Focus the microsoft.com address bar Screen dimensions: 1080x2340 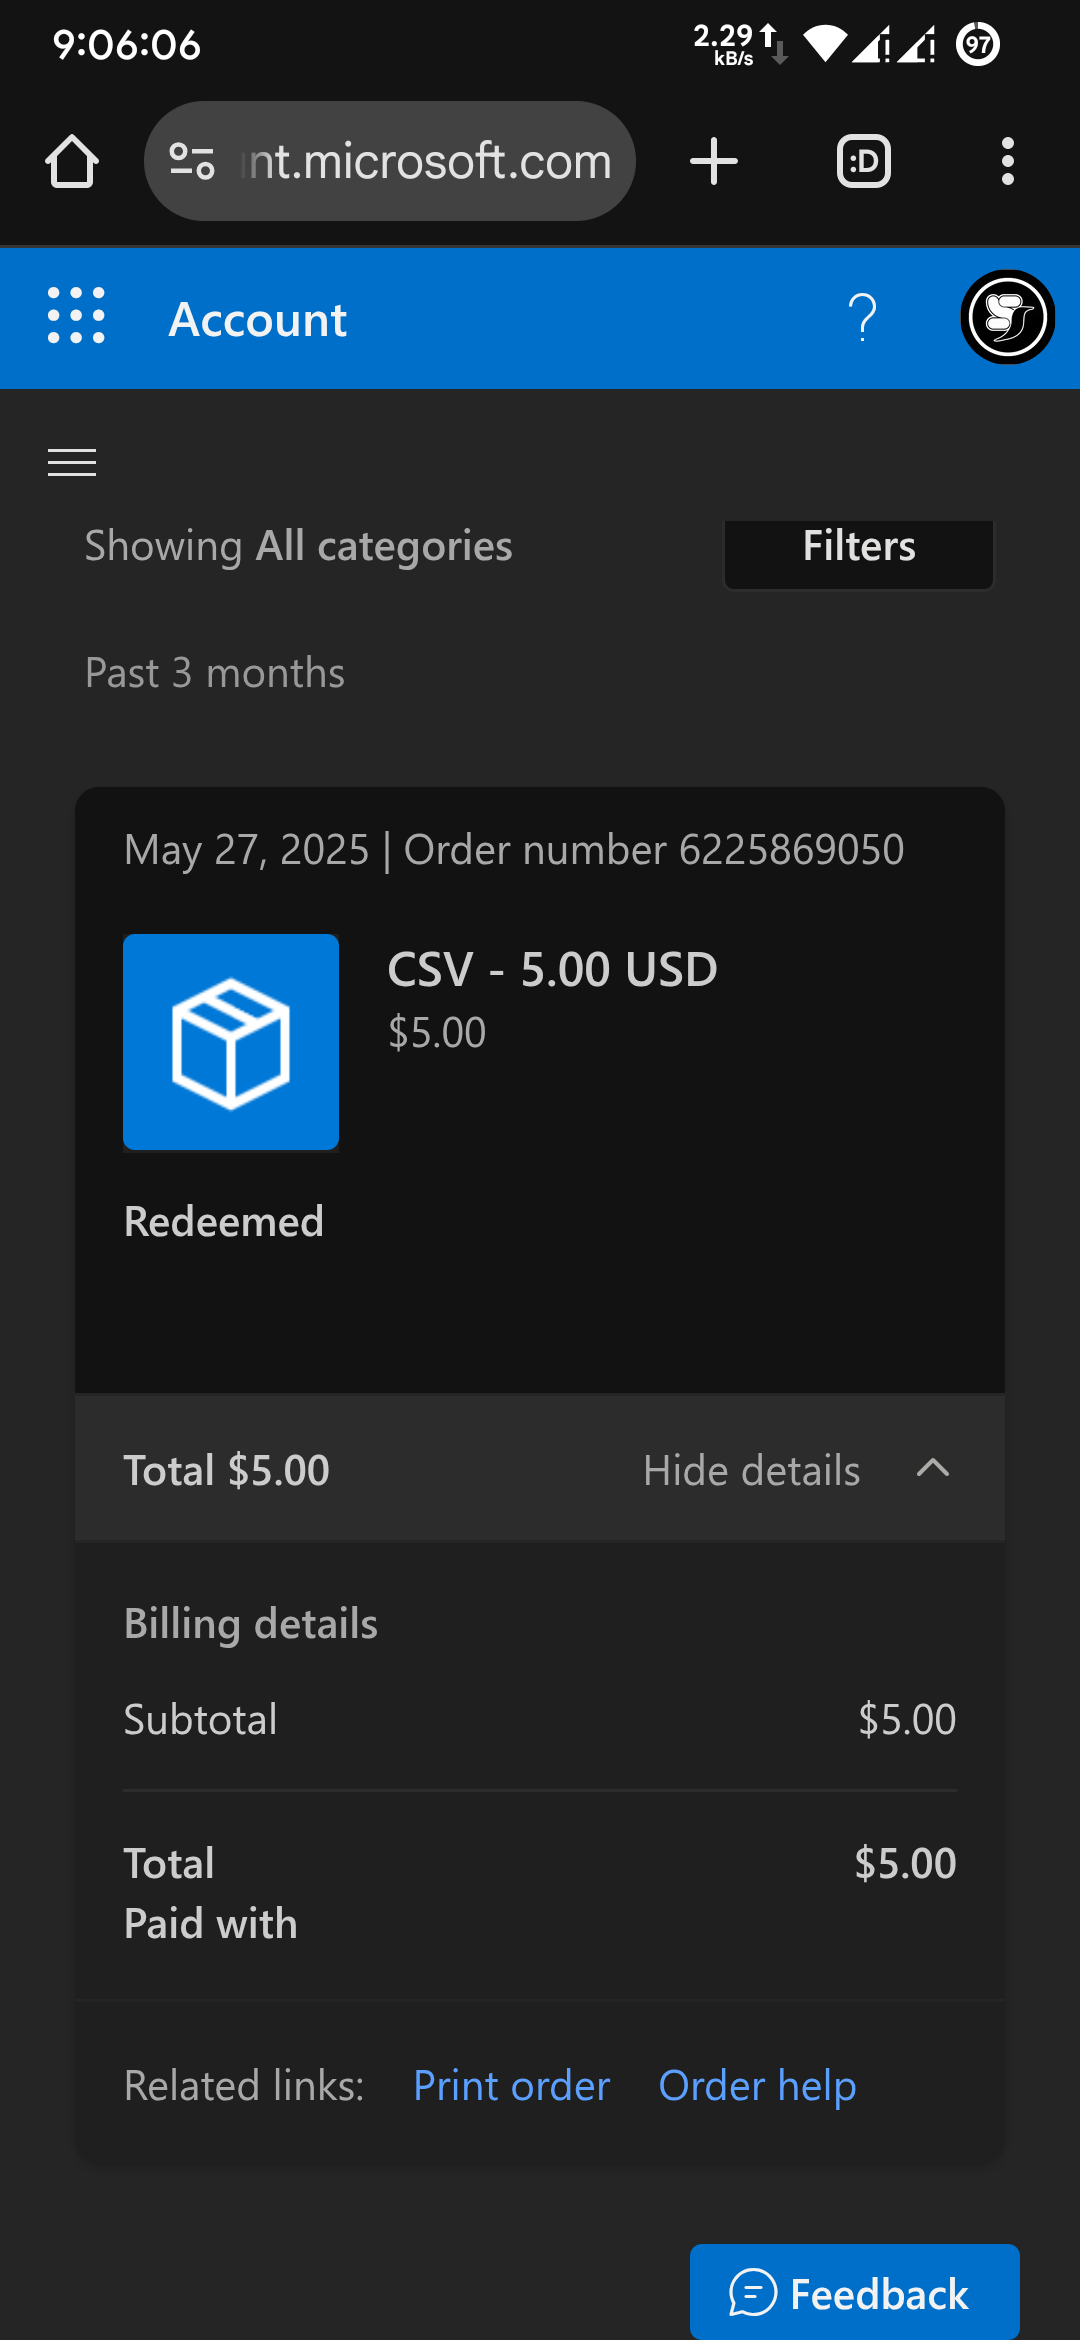tap(390, 161)
